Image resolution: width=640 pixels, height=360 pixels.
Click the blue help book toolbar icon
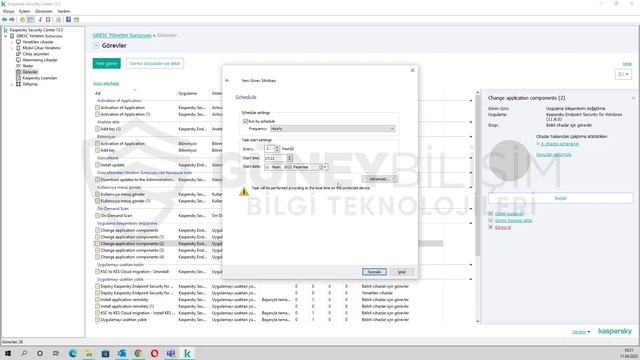tap(69, 20)
